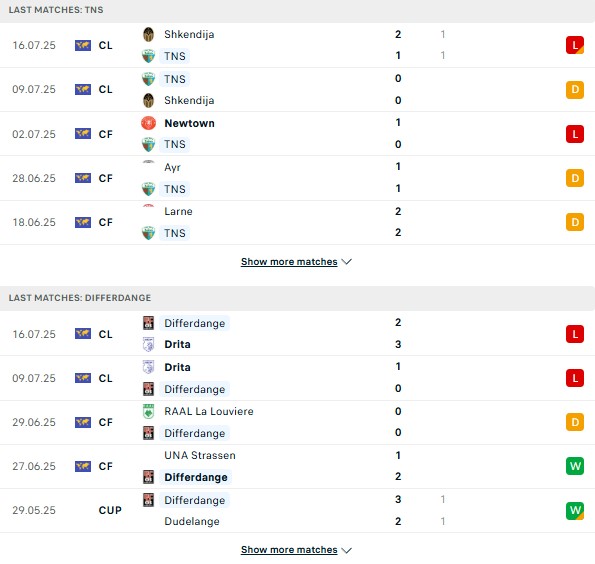Open Show more matches link under Differdange
Screen dimensions: 595x564
(289, 550)
